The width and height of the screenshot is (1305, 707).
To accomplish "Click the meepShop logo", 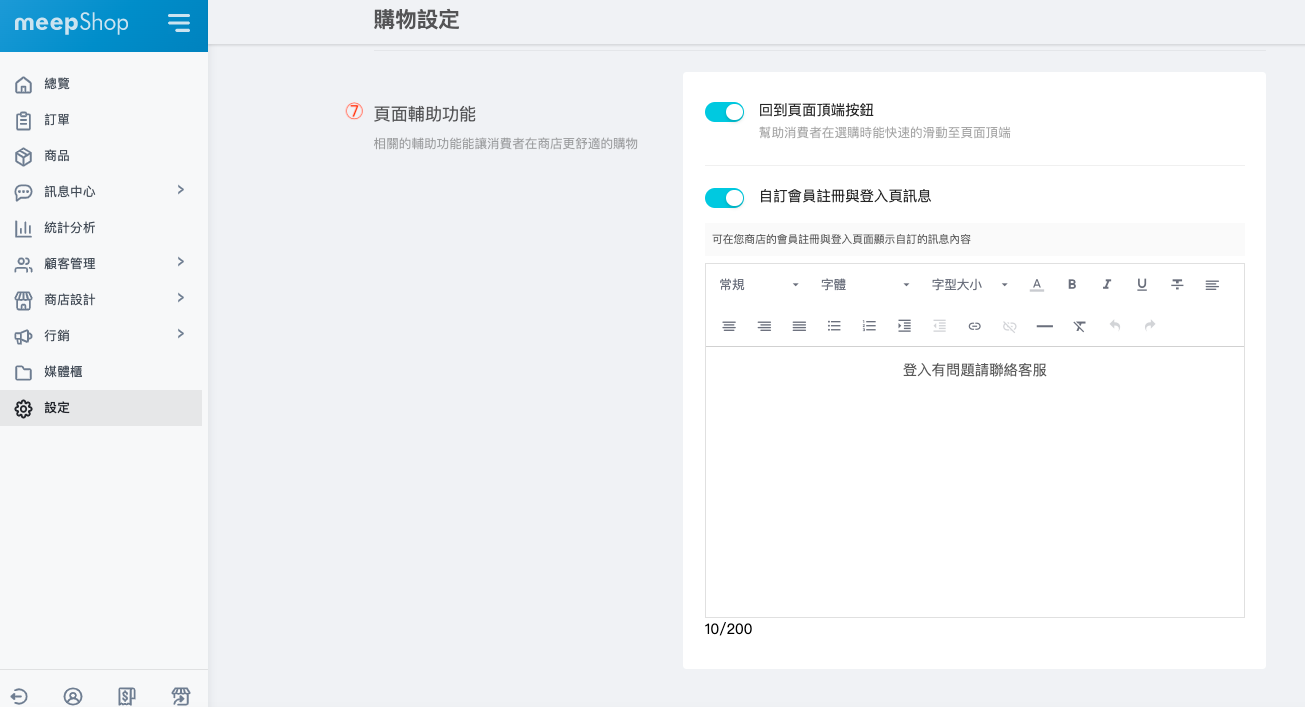I will tap(71, 24).
